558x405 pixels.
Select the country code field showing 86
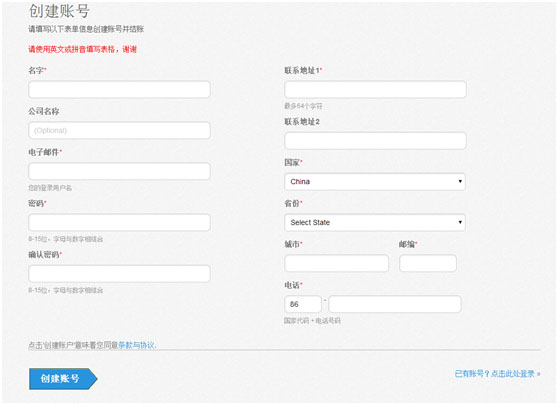coord(303,304)
